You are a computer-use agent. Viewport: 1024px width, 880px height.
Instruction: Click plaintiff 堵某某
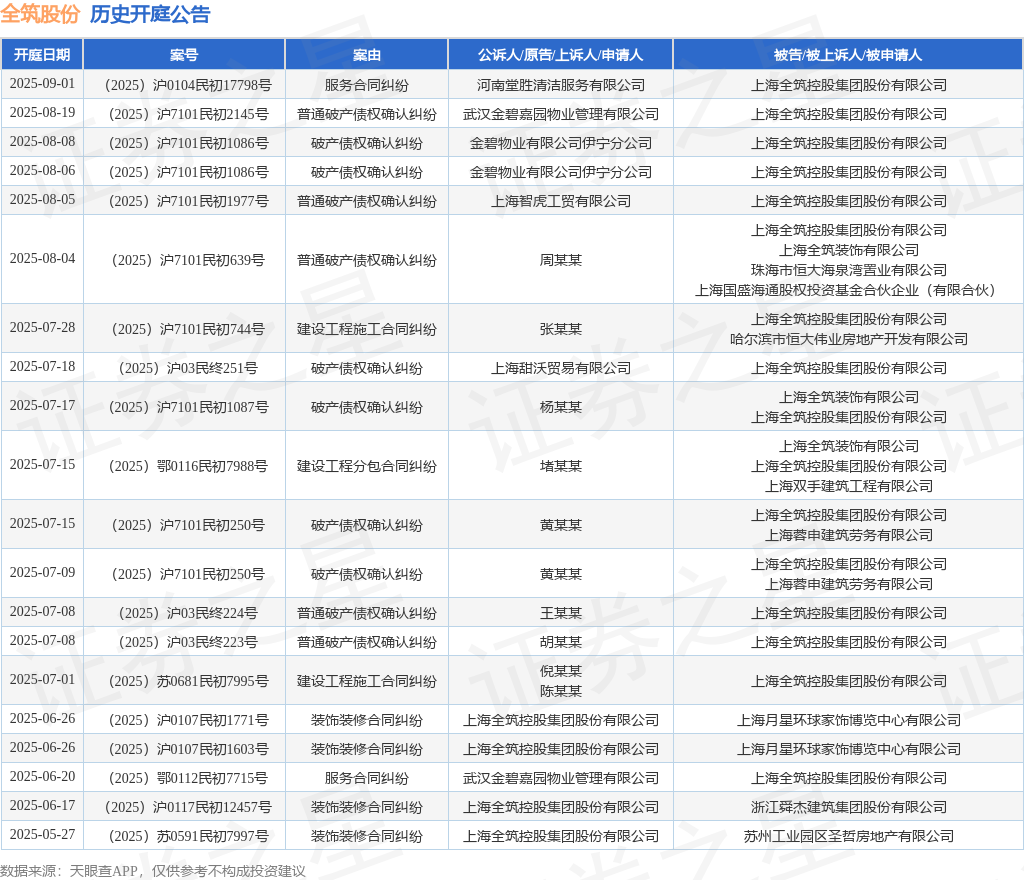point(560,466)
